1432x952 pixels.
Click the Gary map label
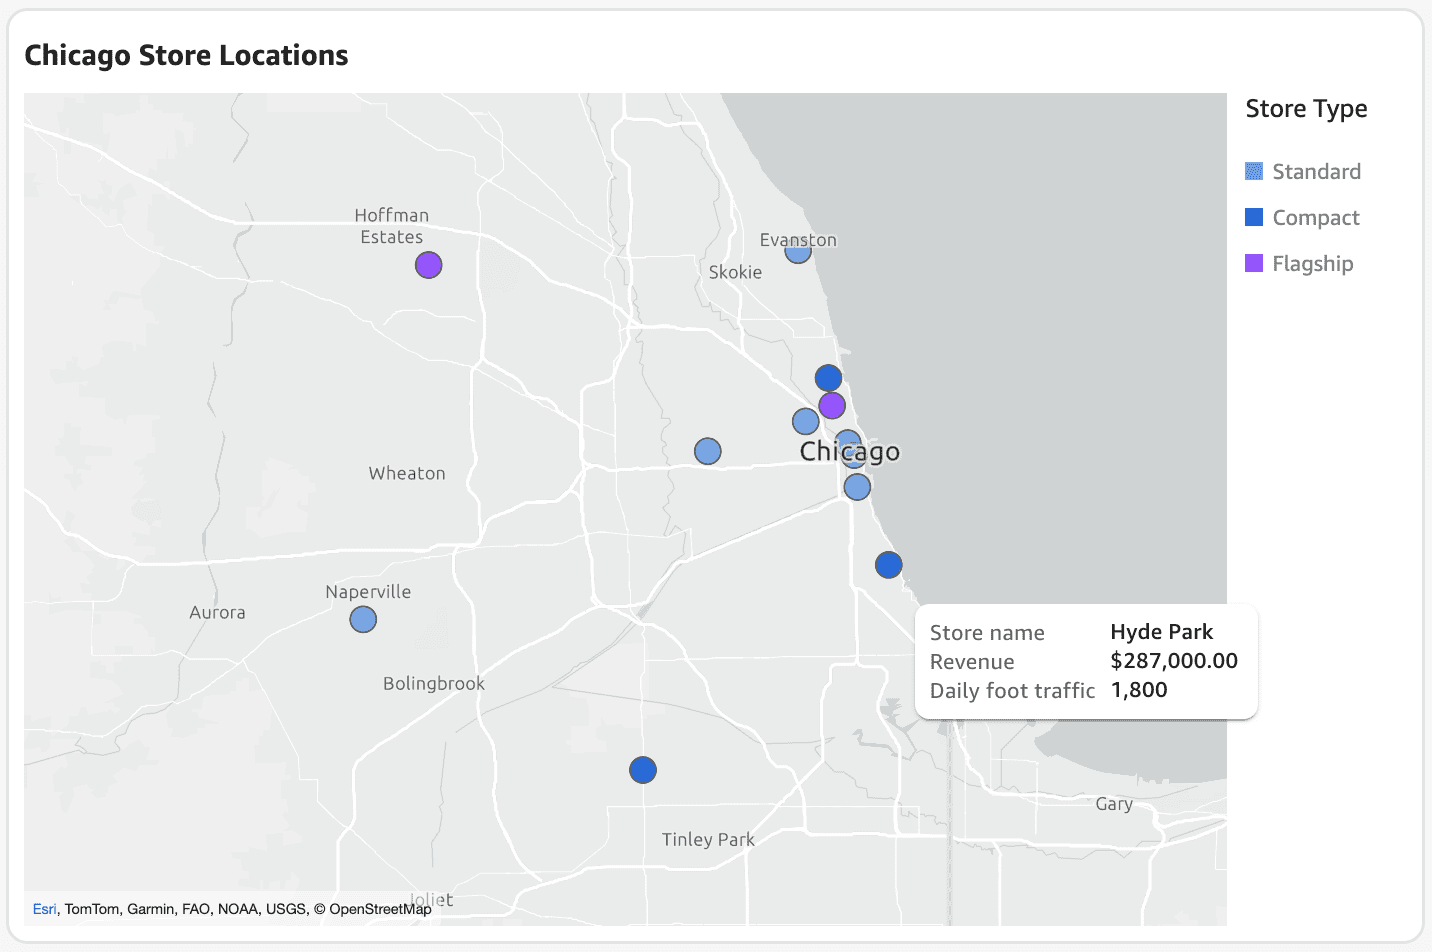1114,804
